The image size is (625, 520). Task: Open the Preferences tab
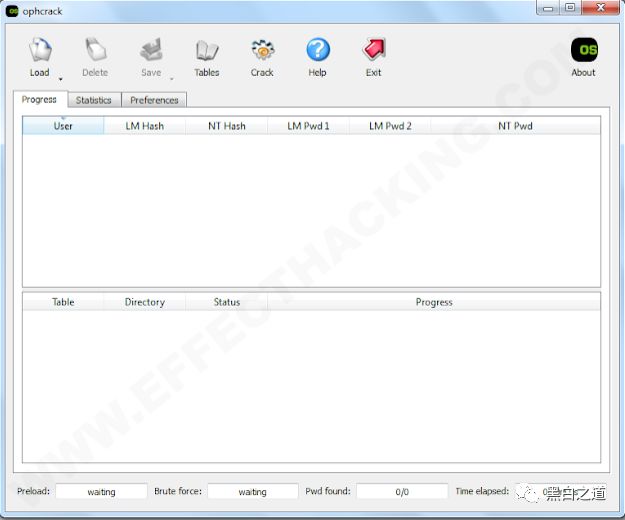point(154,100)
